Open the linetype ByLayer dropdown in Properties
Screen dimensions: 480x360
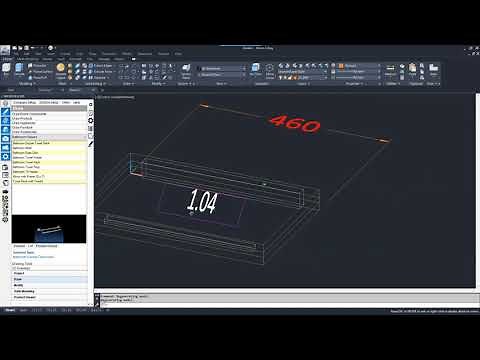[x=357, y=77]
